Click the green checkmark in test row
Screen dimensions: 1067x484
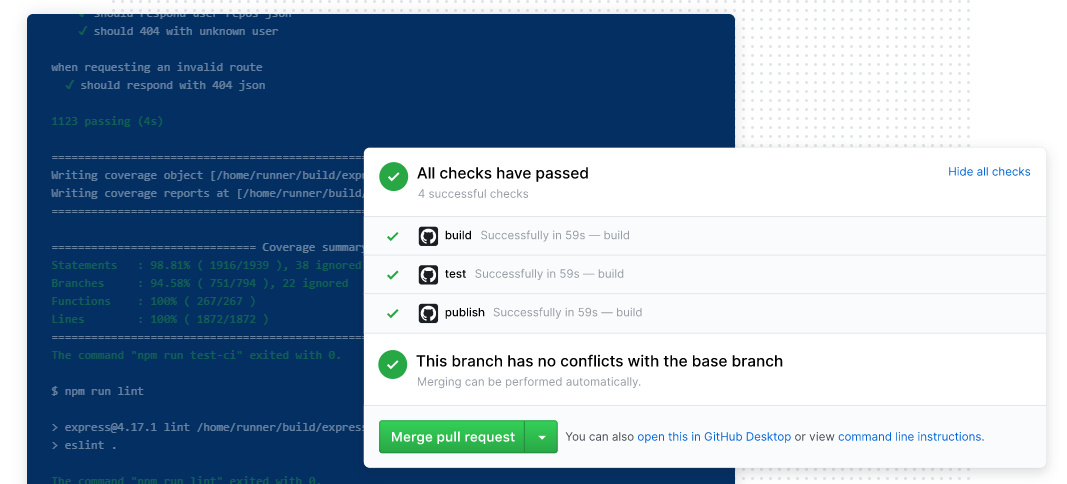pyautogui.click(x=393, y=275)
